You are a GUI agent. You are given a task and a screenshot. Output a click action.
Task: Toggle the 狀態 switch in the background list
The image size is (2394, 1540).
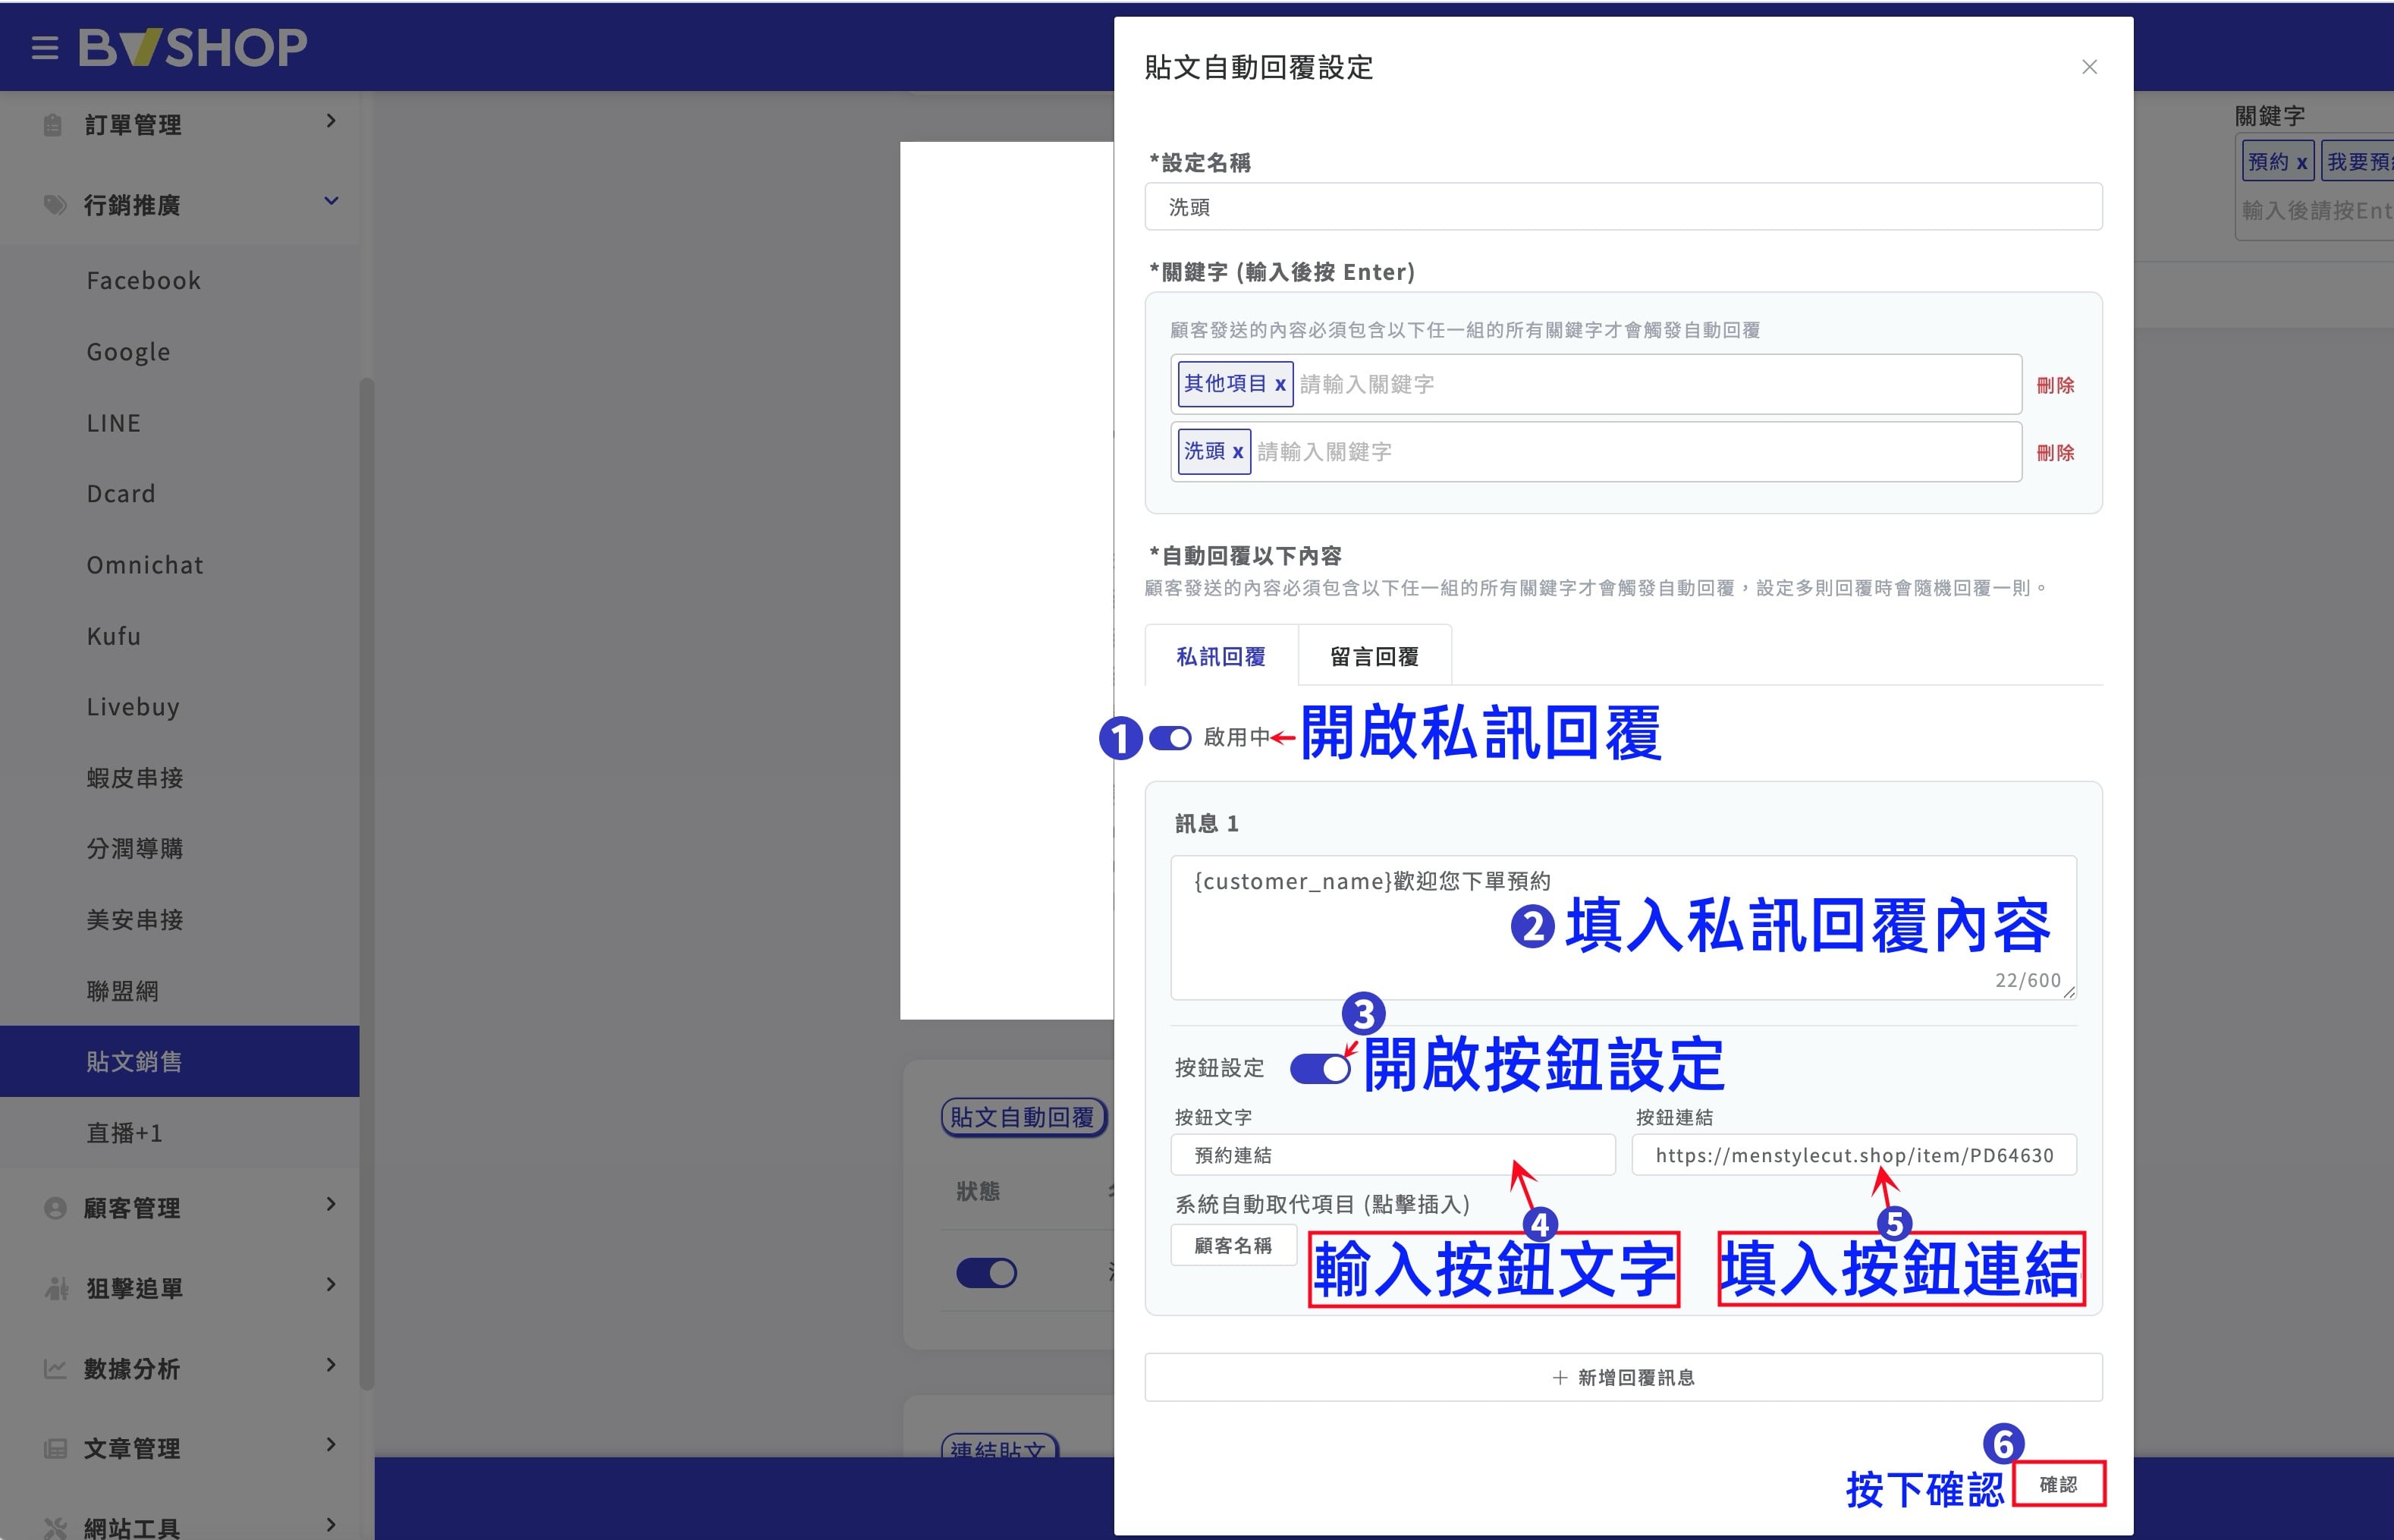986,1273
